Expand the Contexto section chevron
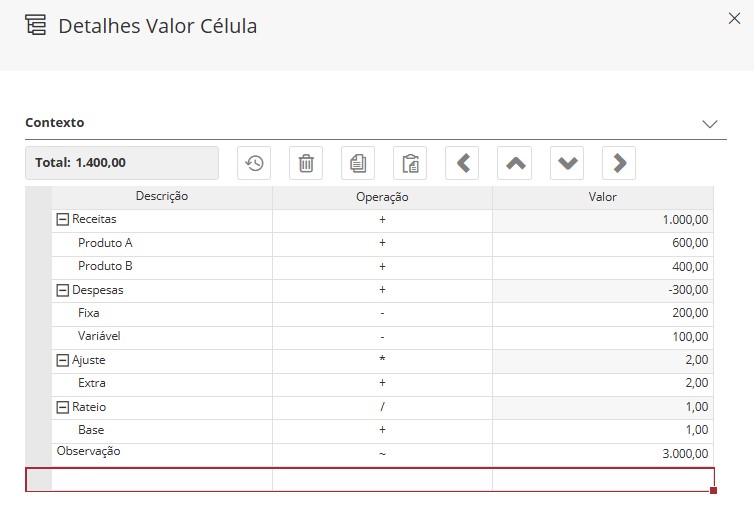This screenshot has width=754, height=531. 710,124
